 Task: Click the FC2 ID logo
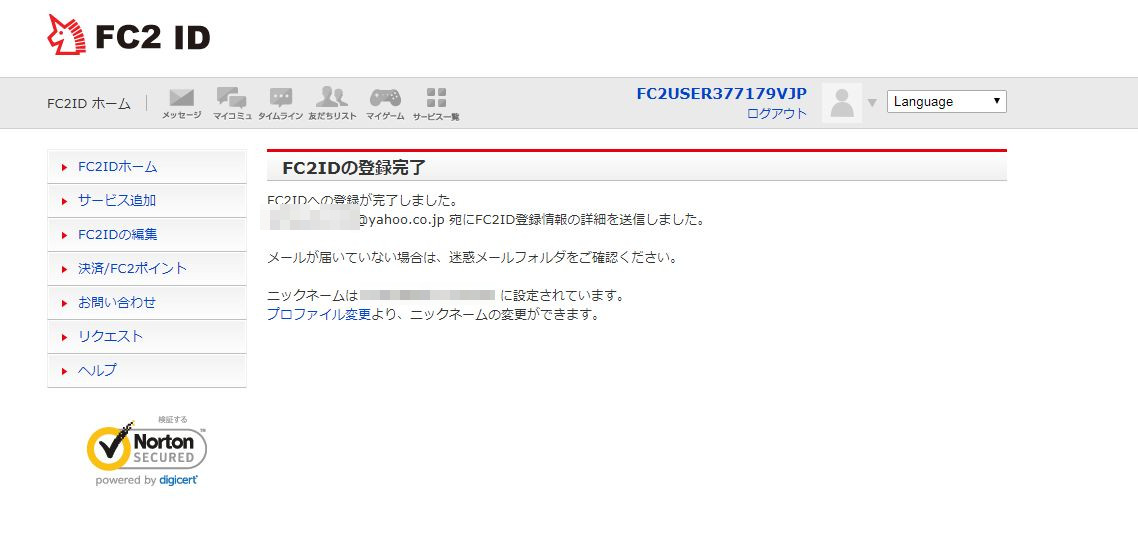pyautogui.click(x=128, y=35)
